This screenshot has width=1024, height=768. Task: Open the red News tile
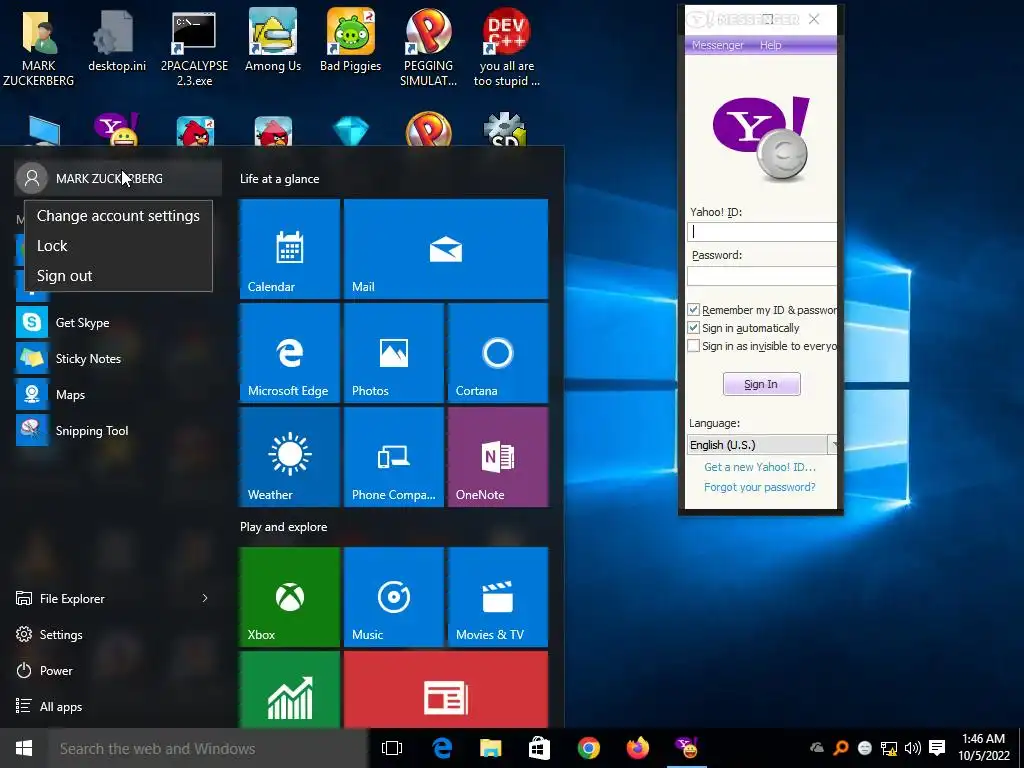point(446,690)
